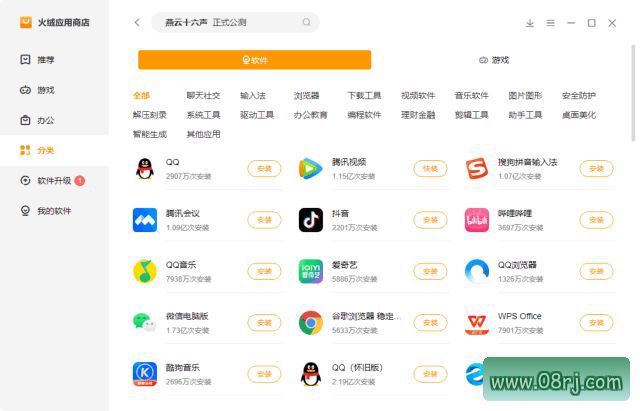Filter by 音乐软件 category

pyautogui.click(x=471, y=96)
